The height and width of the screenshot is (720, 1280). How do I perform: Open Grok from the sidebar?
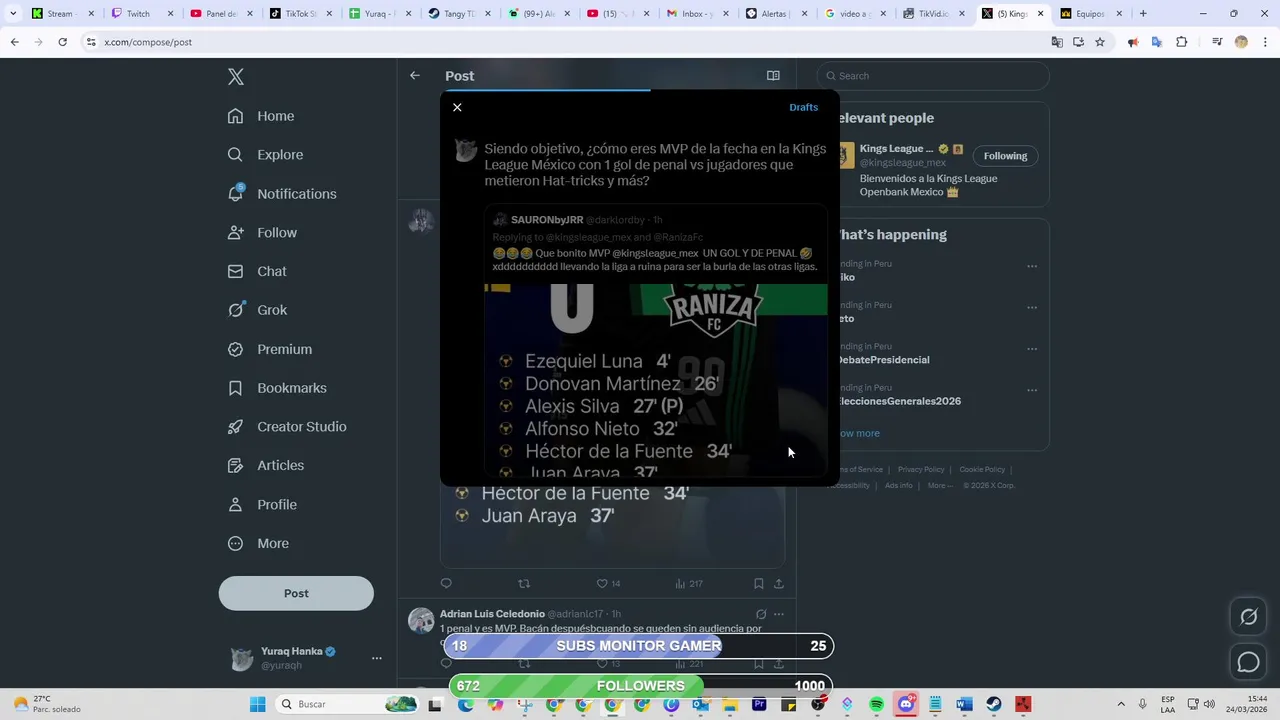(x=257, y=310)
